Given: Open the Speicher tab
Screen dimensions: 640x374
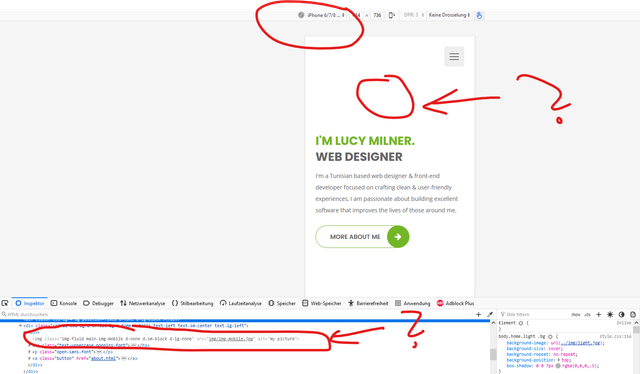Looking at the screenshot, I should click(282, 303).
